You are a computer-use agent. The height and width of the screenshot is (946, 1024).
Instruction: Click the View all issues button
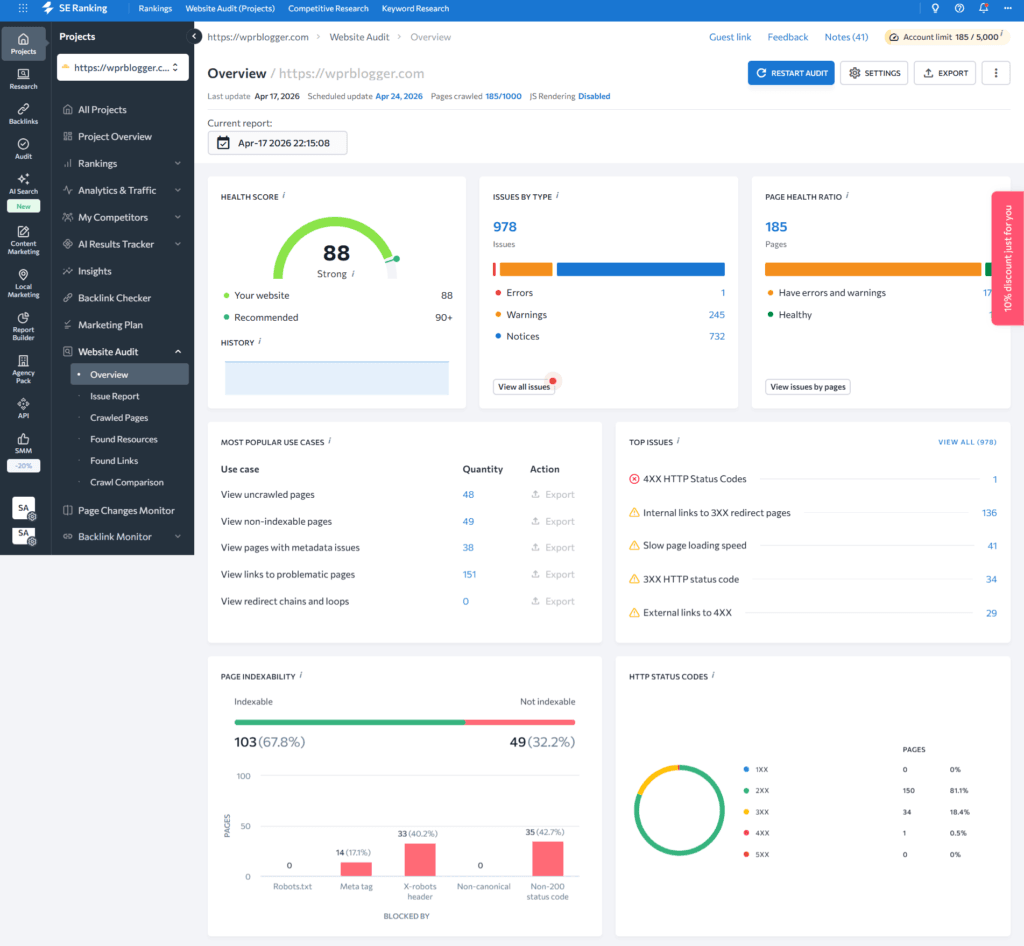[x=523, y=387]
